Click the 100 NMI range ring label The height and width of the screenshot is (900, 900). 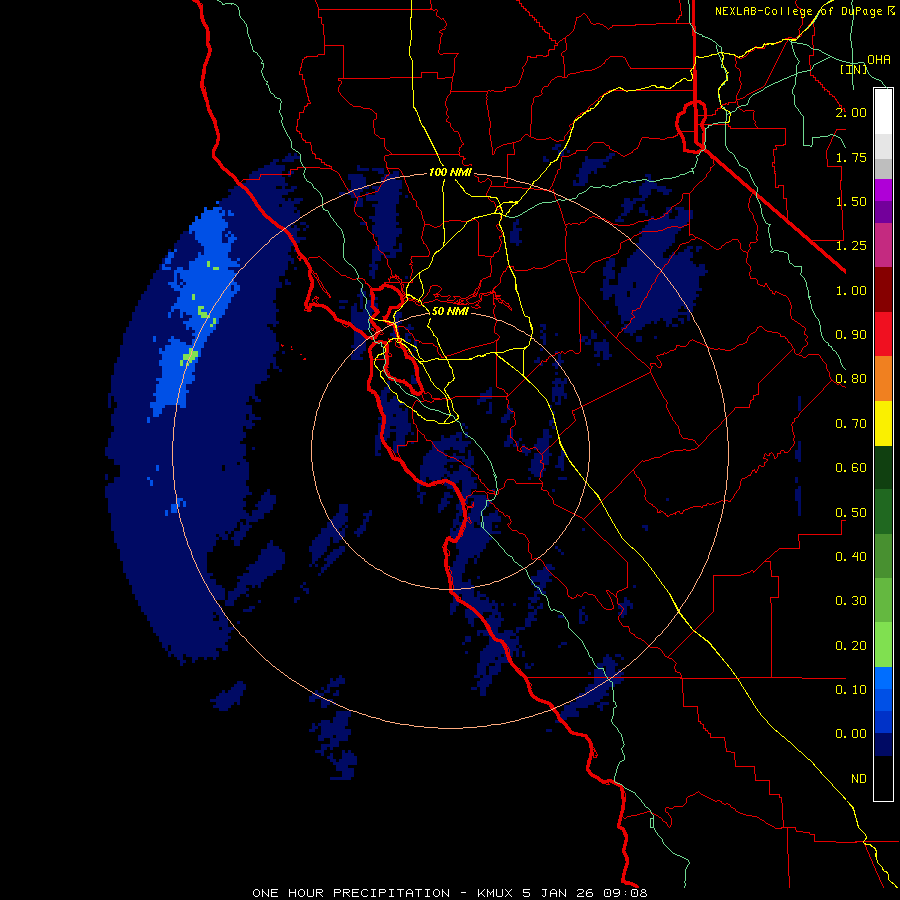pyautogui.click(x=451, y=172)
